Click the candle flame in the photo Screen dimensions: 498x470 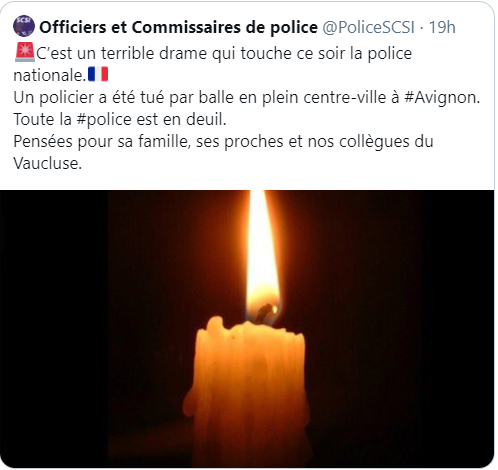click(x=262, y=257)
